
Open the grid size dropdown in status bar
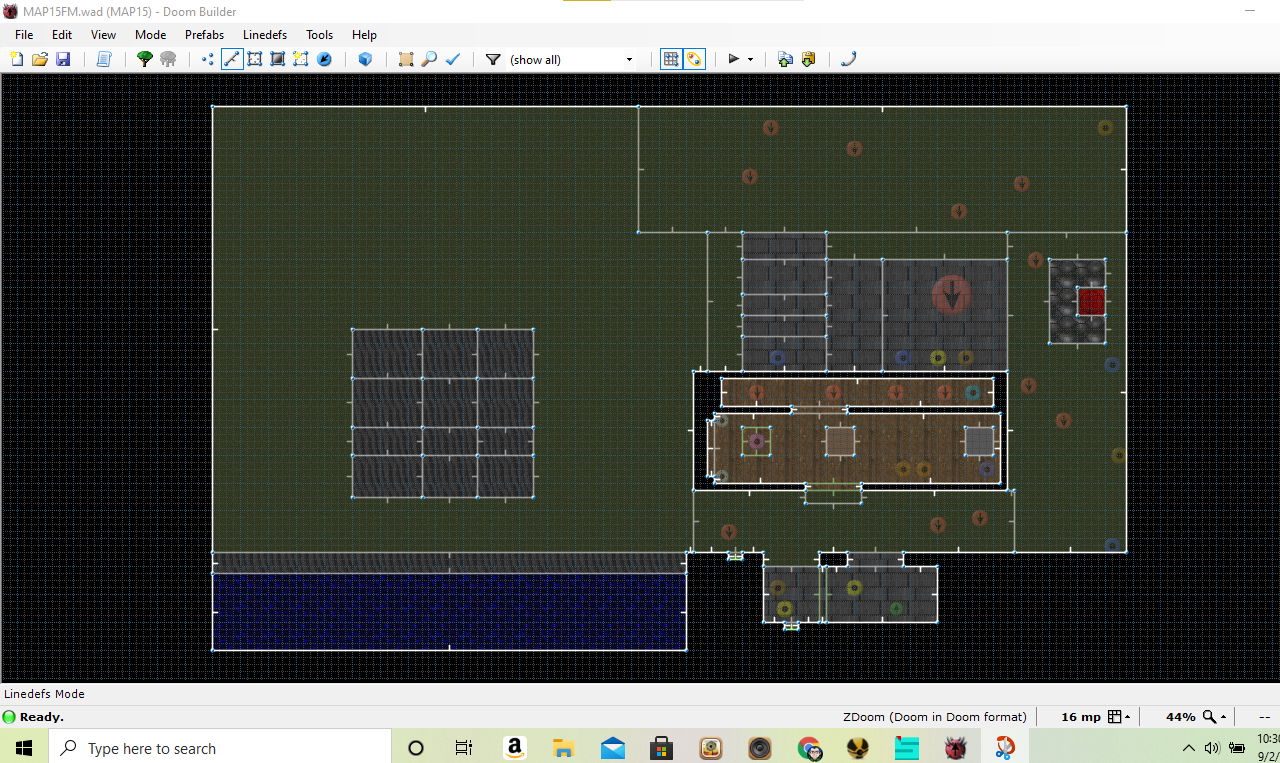click(1120, 717)
